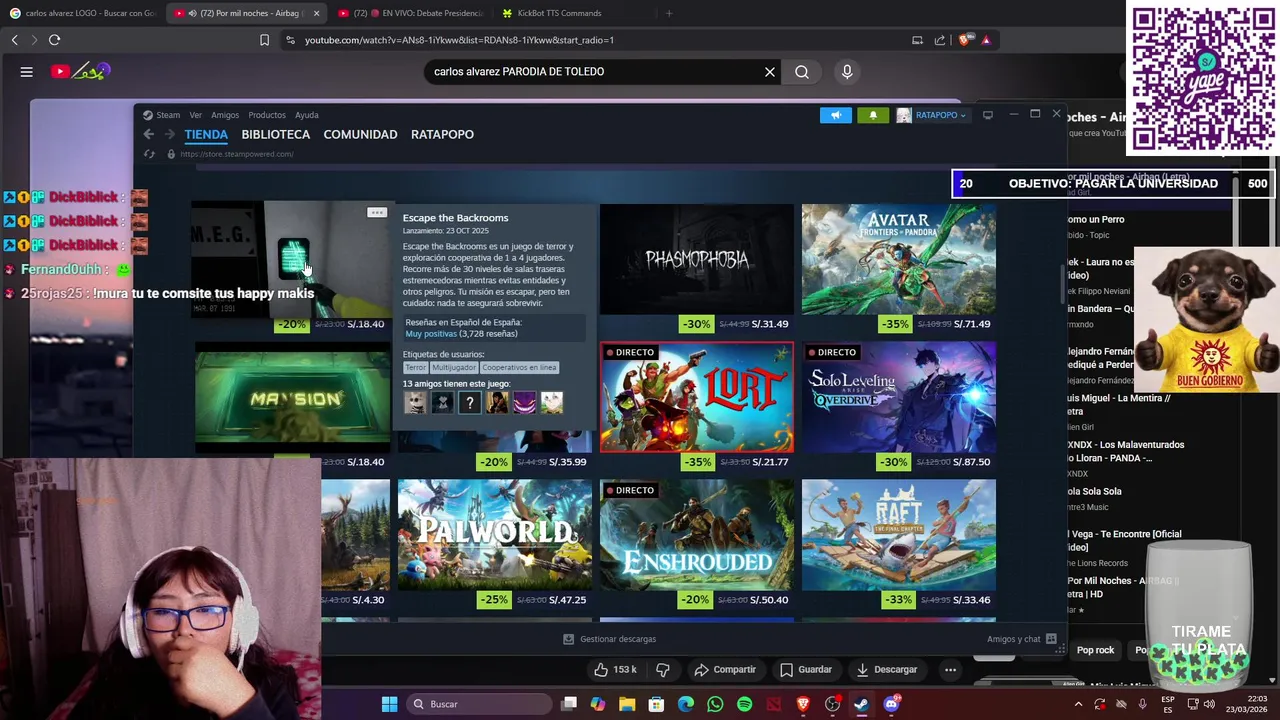
Task: Open Solo Leveling Overdrive capsule
Action: tap(899, 397)
